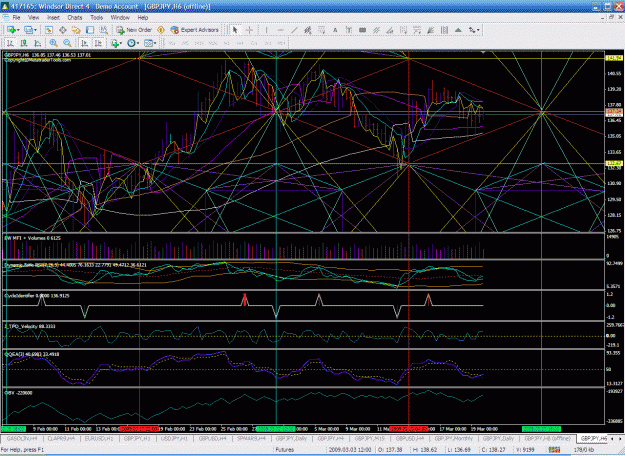Switch to the SPMAR9,H4 chart tab
The width and height of the screenshot is (625, 456).
(x=252, y=438)
